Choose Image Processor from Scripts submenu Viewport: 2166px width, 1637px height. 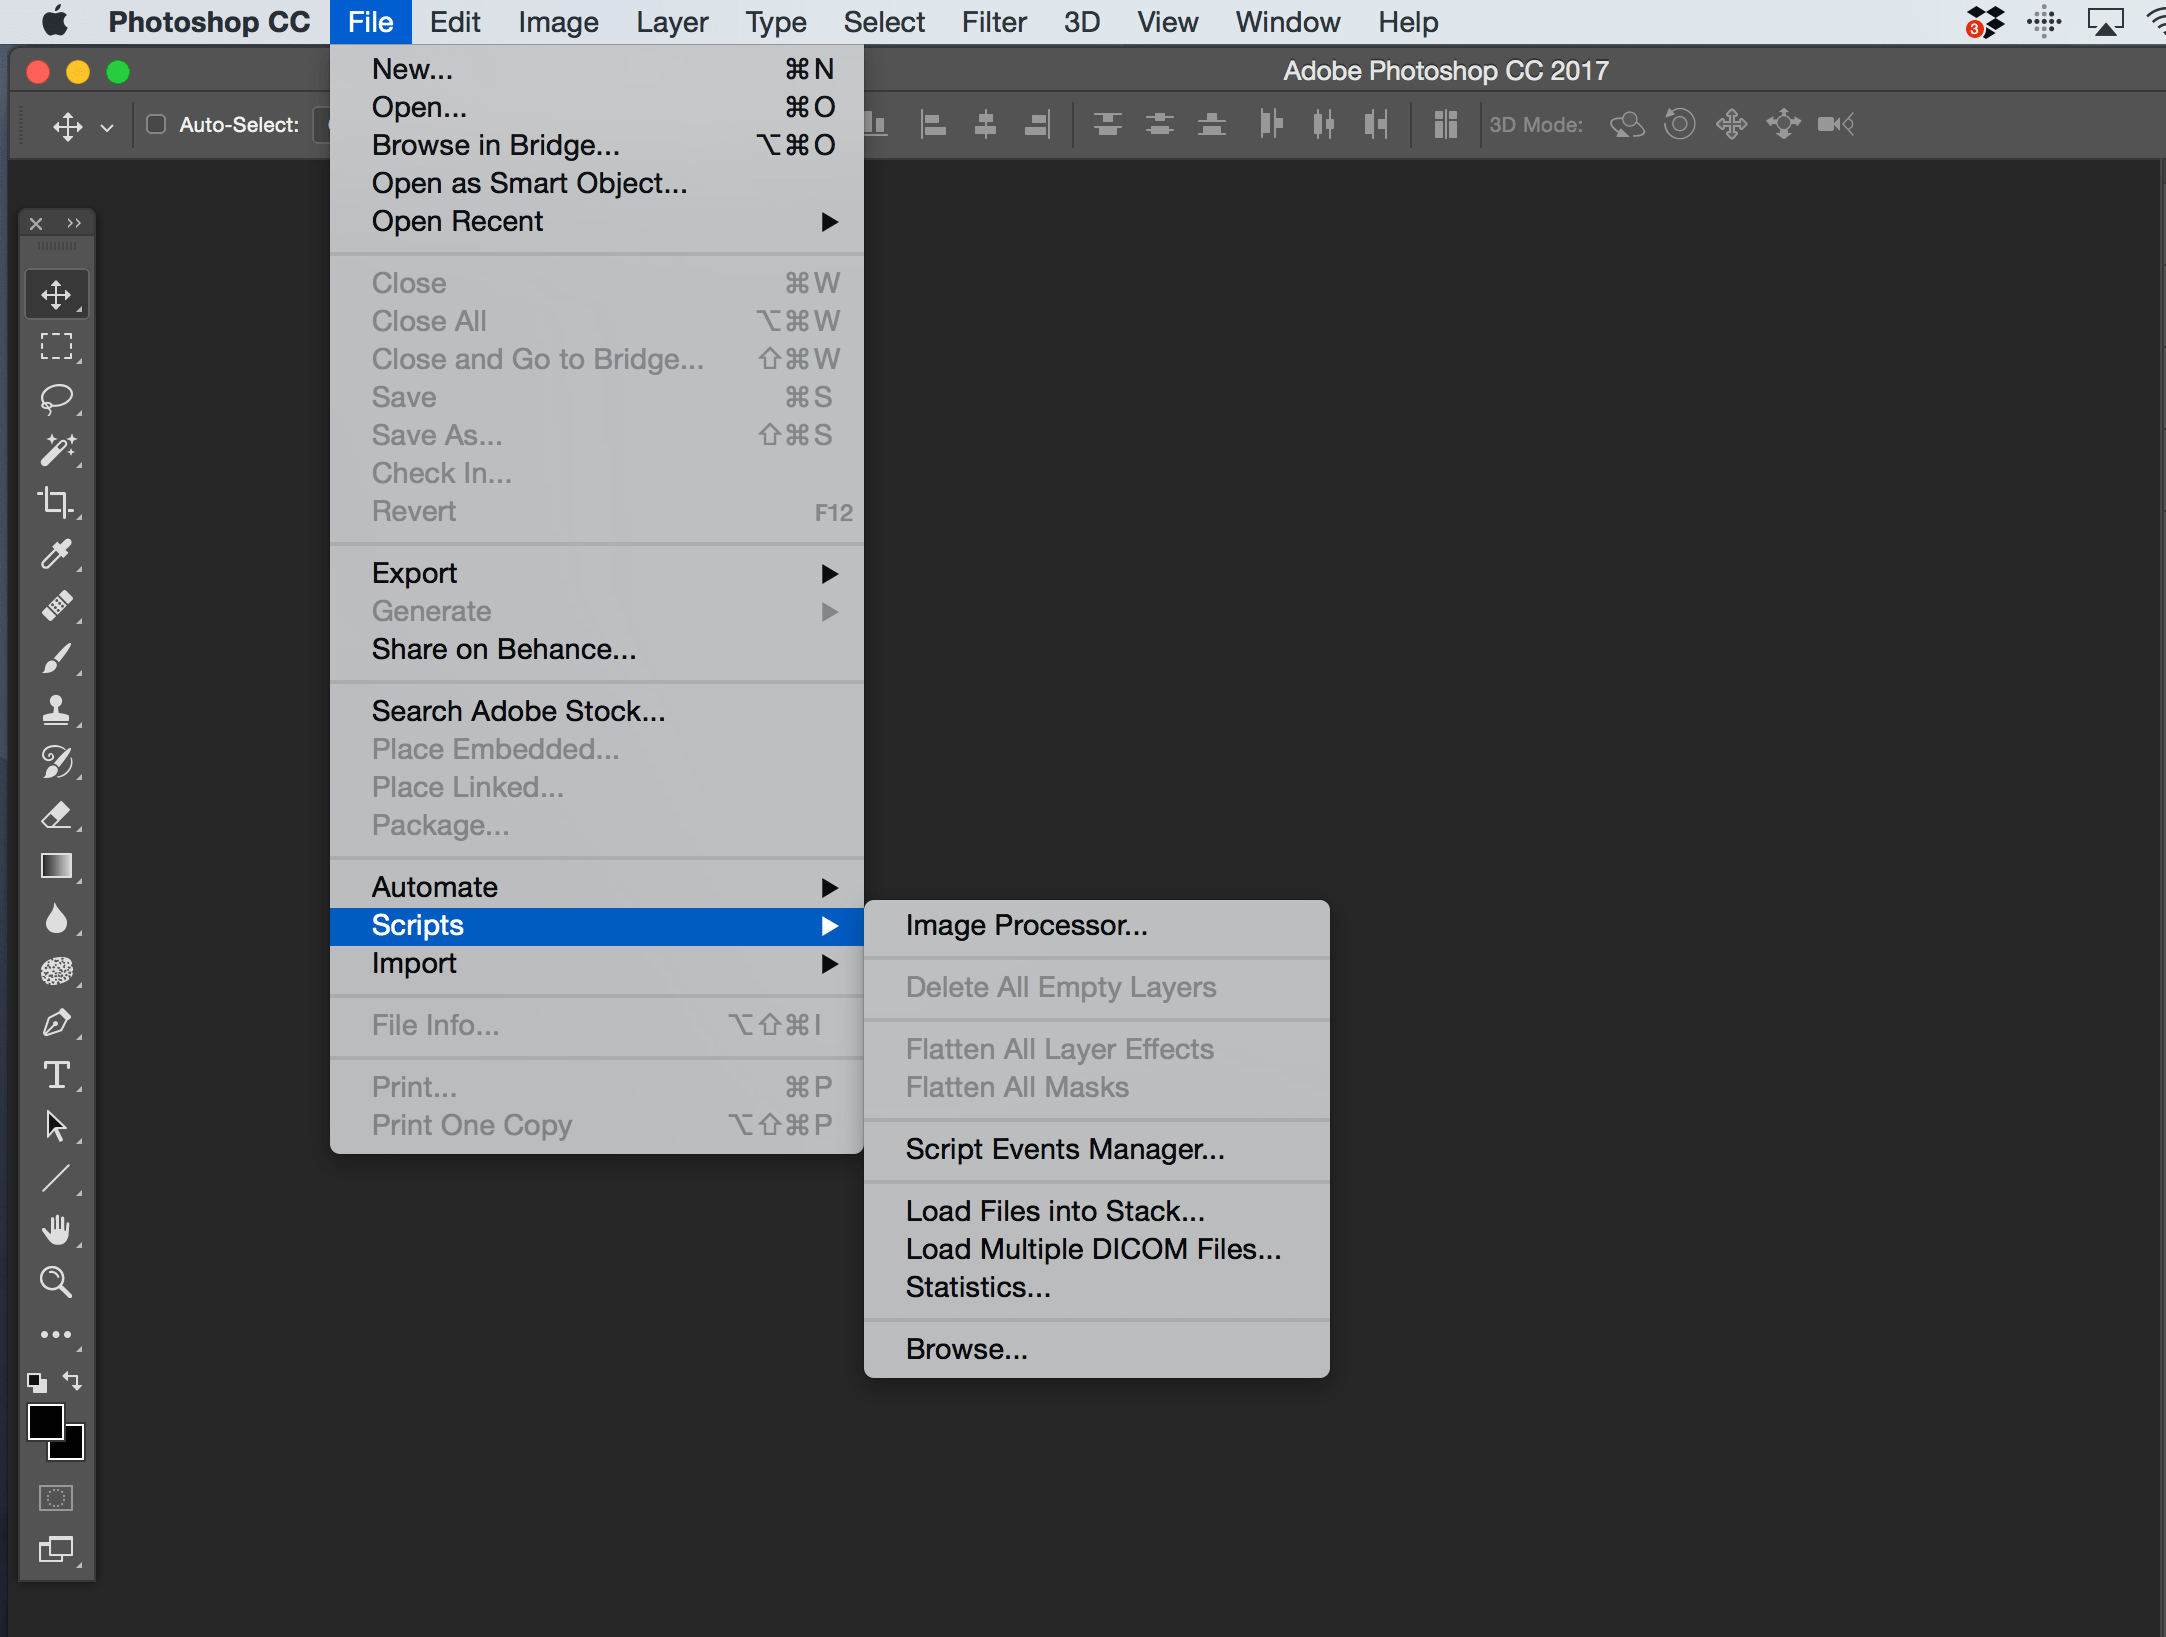(1026, 925)
